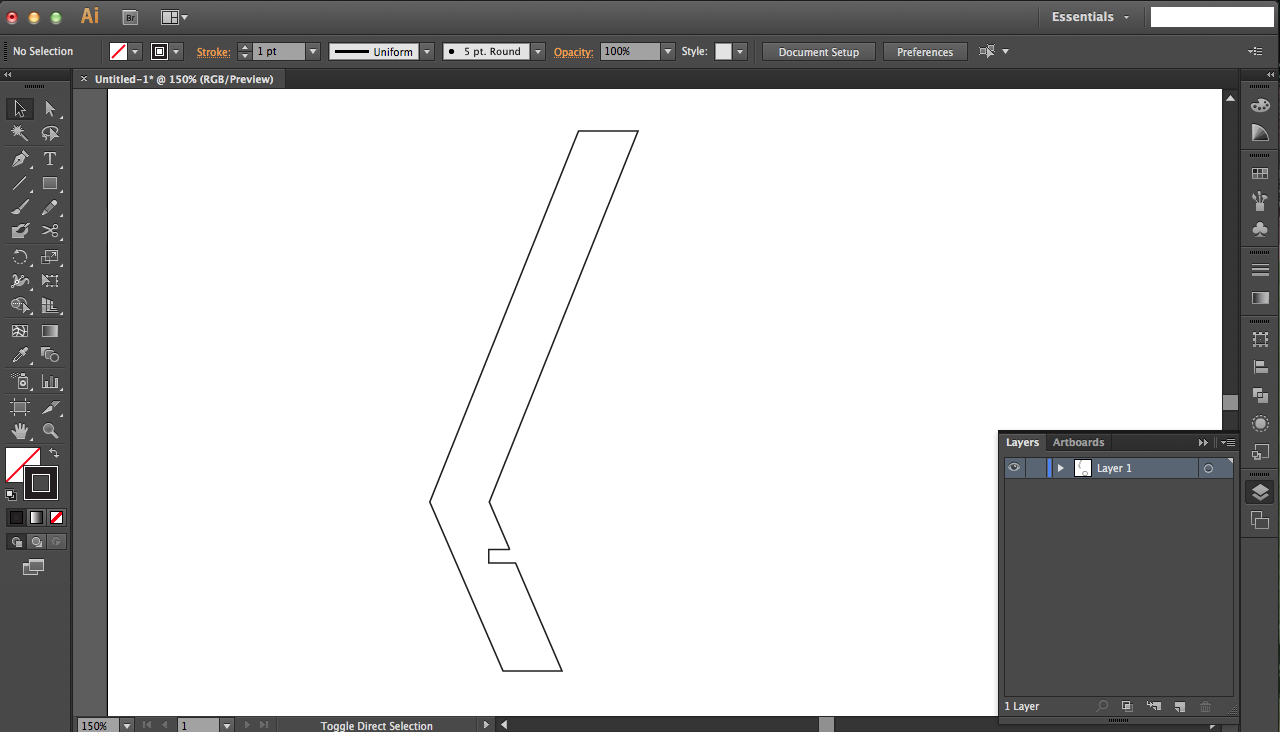The width and height of the screenshot is (1280, 732).
Task: Choose the Scissors tool
Action: coord(50,231)
